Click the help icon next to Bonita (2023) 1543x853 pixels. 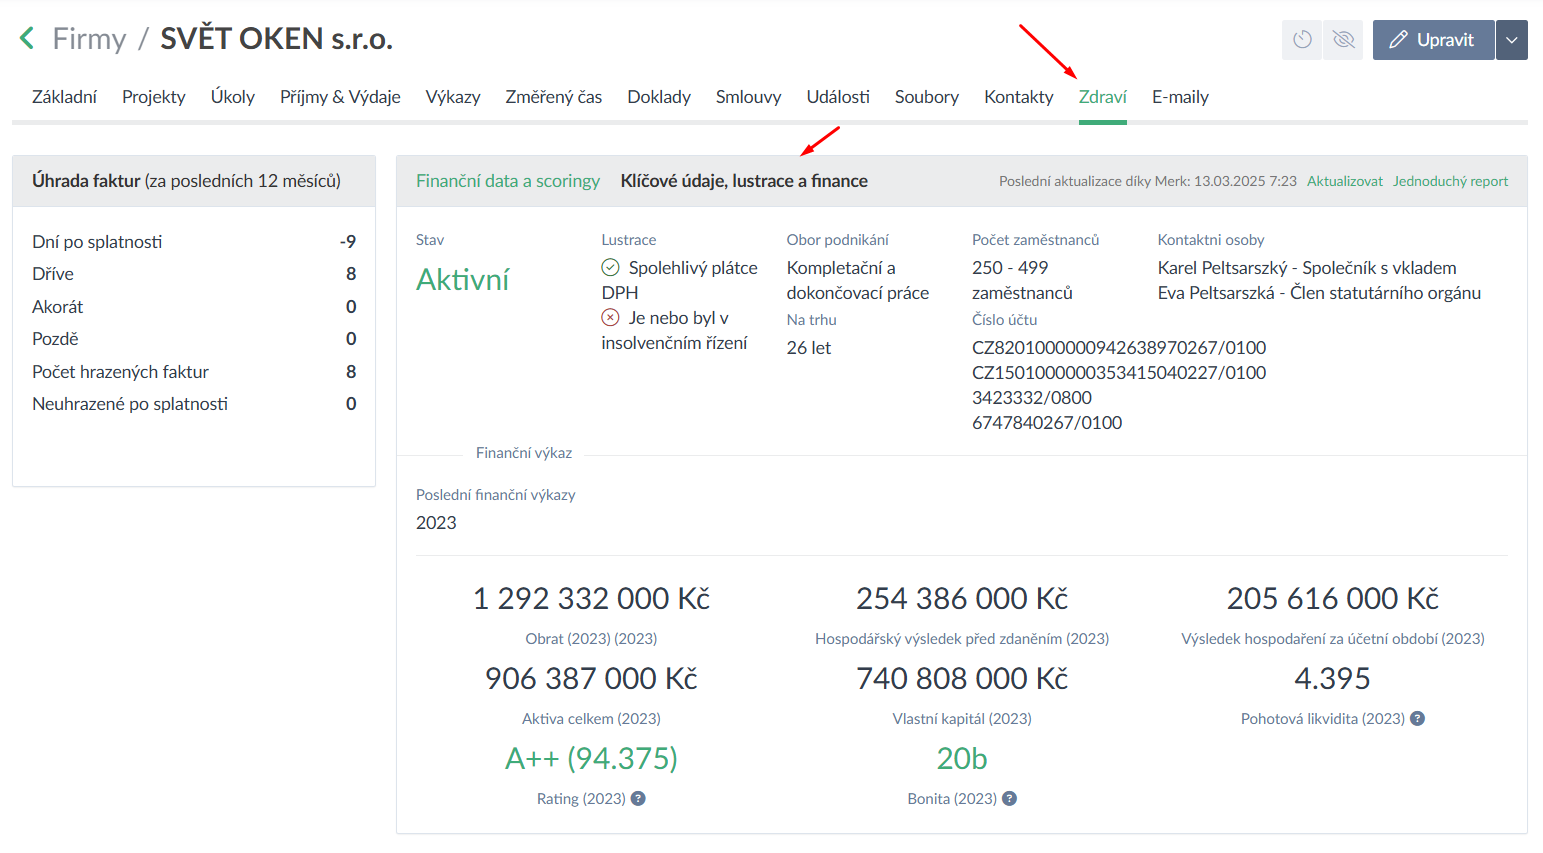(x=1009, y=799)
